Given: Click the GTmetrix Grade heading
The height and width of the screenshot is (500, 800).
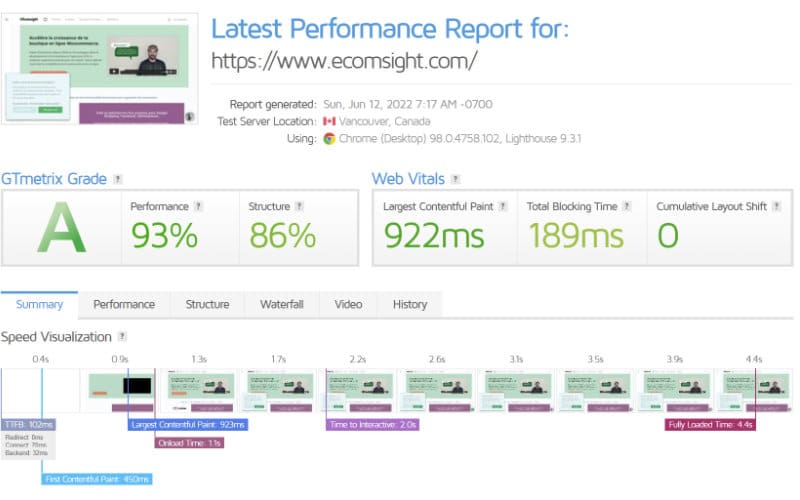Looking at the screenshot, I should pos(54,179).
